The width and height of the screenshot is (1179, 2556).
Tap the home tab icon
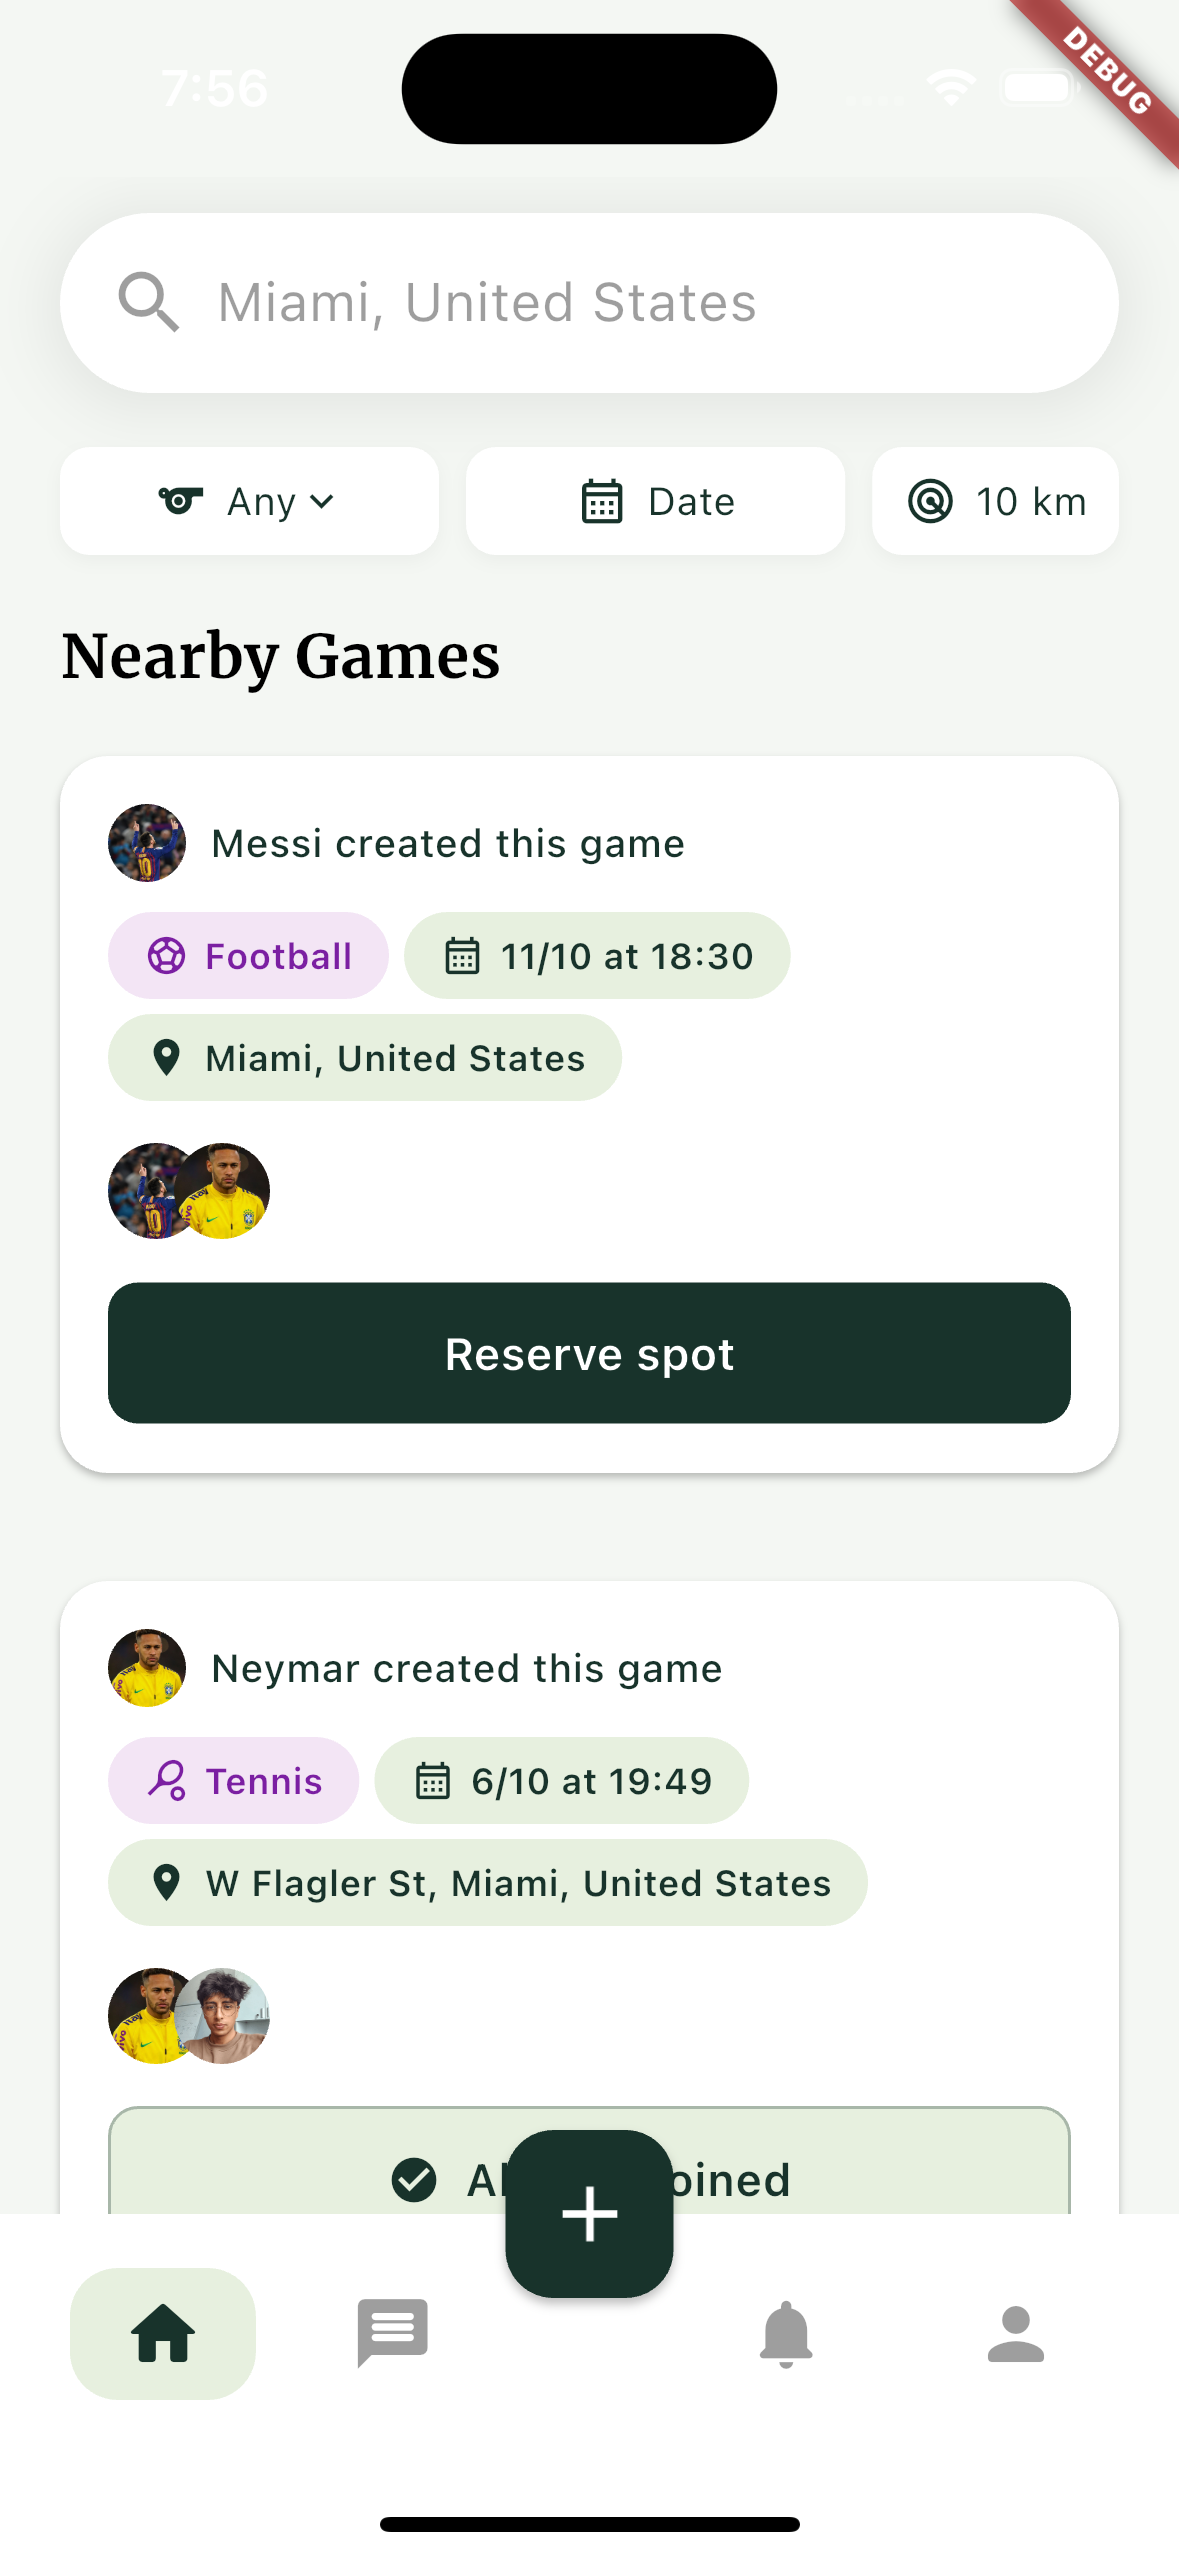(x=163, y=2334)
